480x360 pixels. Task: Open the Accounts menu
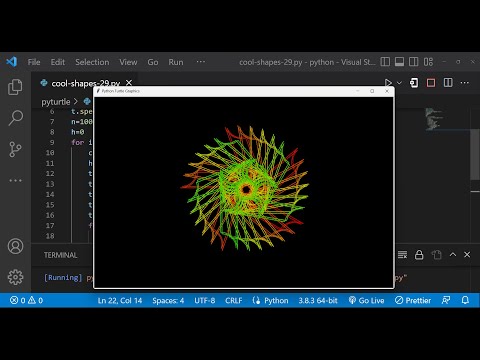15,246
